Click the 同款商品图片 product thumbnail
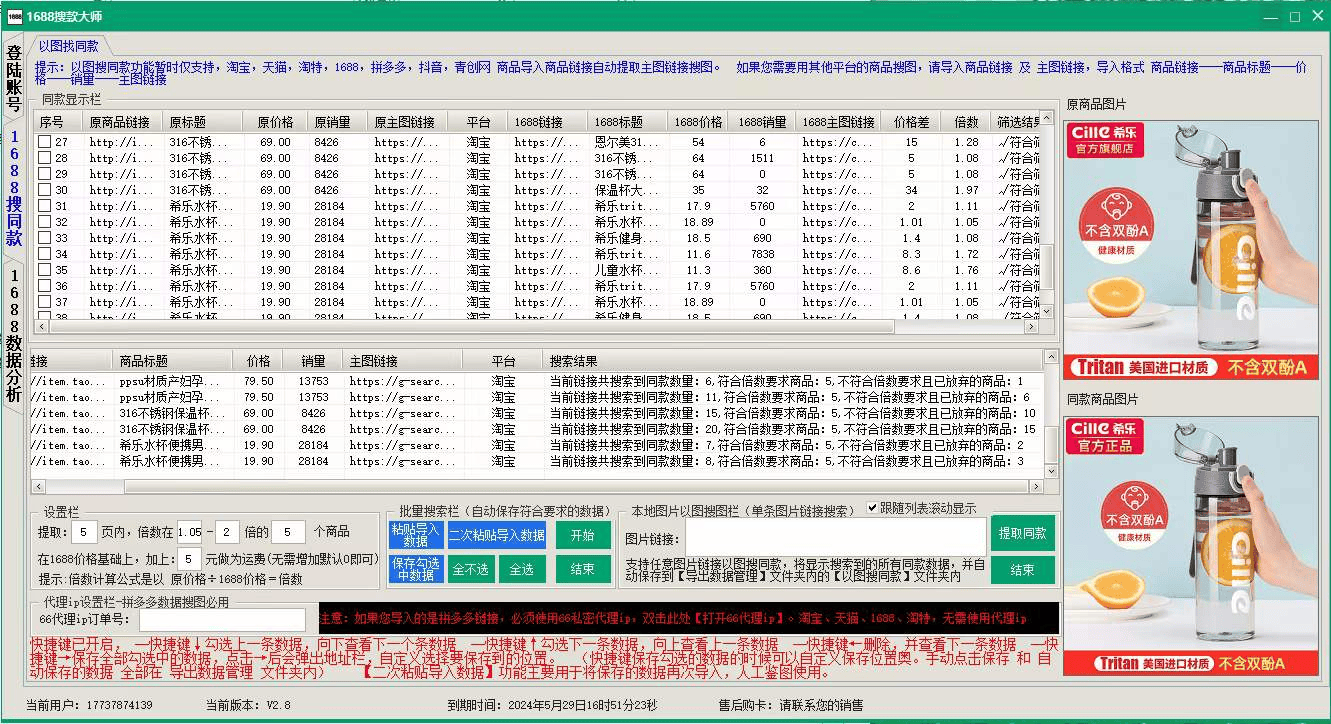This screenshot has height=724, width=1331. coord(1192,546)
